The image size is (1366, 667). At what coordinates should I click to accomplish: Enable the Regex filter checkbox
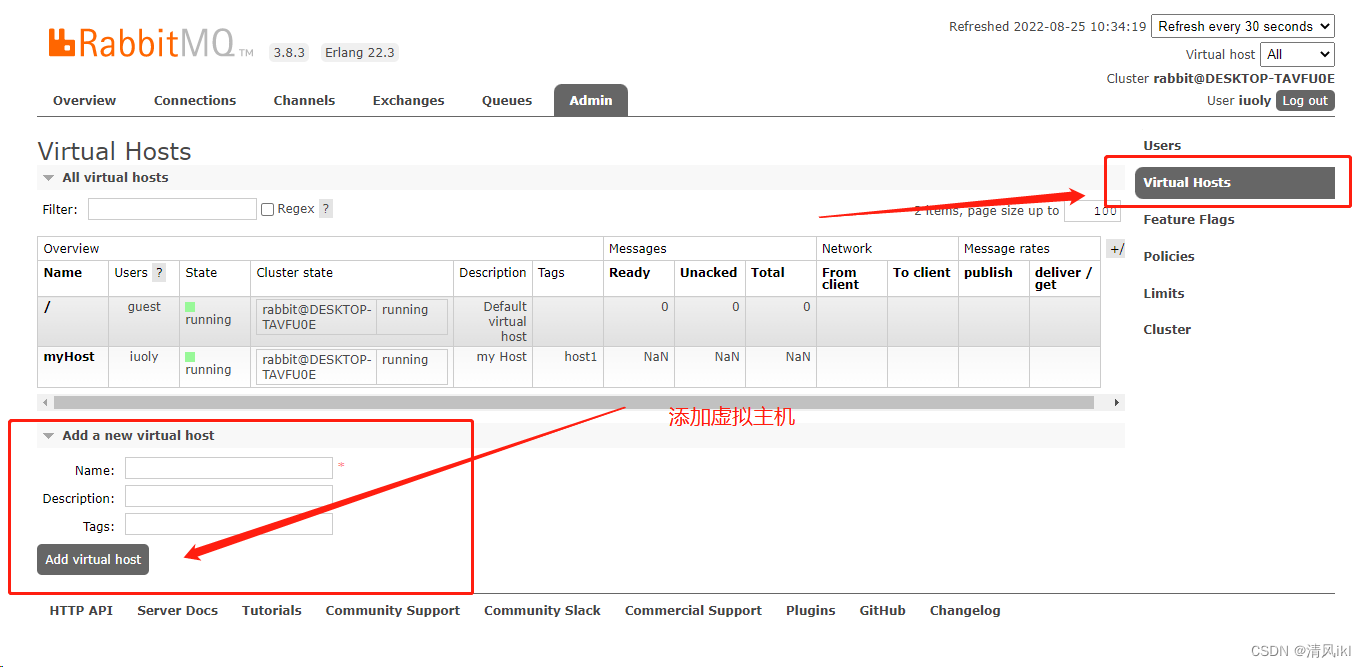coord(267,209)
